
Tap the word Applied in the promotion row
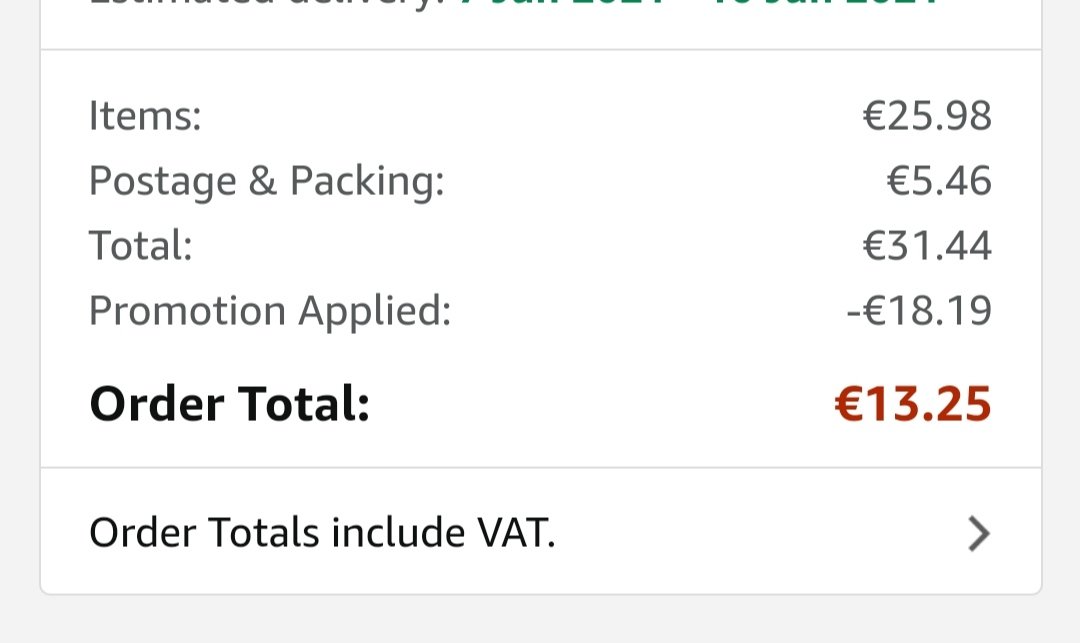point(375,311)
